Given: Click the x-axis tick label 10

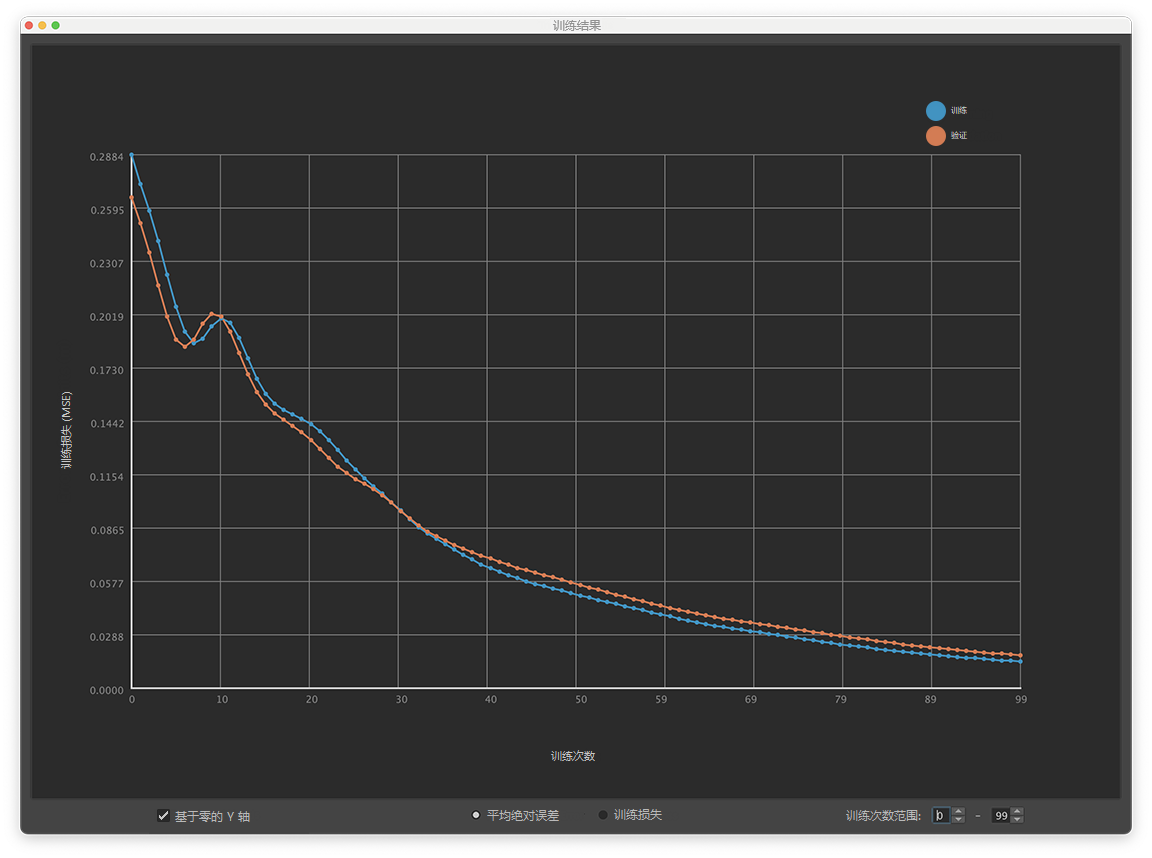Looking at the screenshot, I should click(x=222, y=700).
